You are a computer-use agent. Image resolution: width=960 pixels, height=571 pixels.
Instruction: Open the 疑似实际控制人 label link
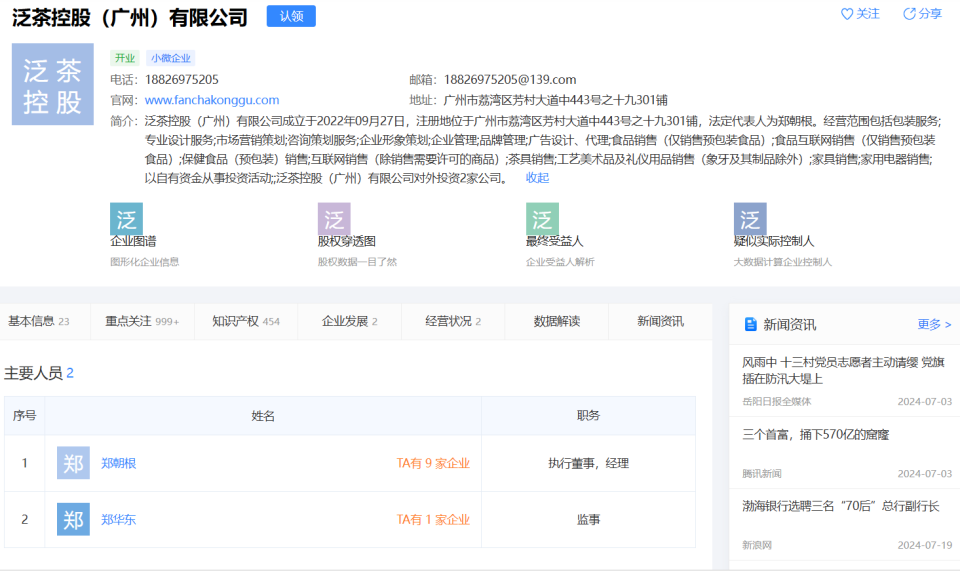(774, 241)
